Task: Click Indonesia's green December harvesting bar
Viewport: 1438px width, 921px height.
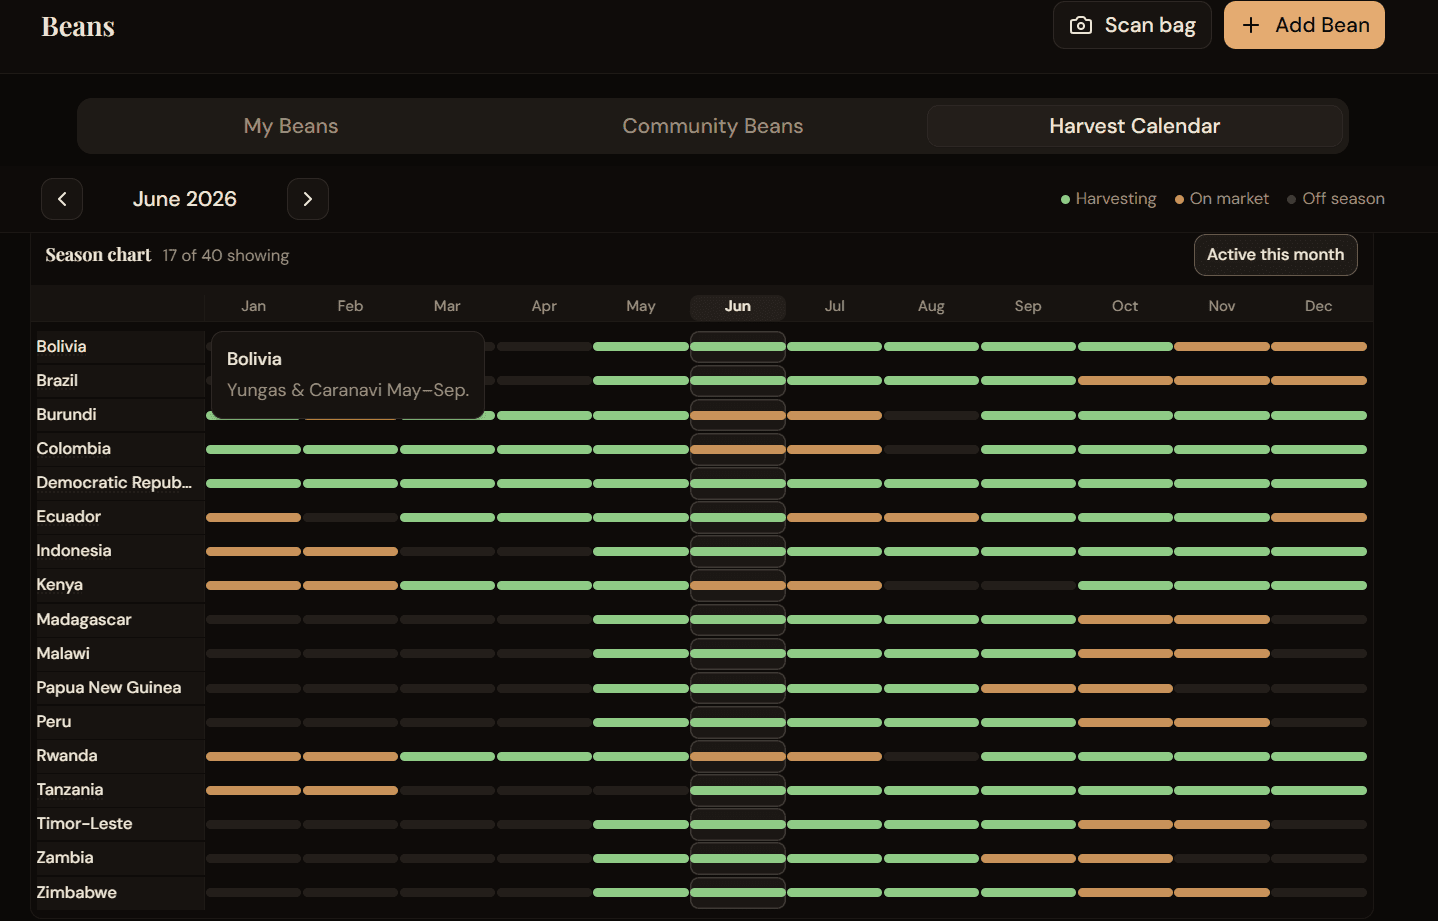Action: pyautogui.click(x=1319, y=551)
